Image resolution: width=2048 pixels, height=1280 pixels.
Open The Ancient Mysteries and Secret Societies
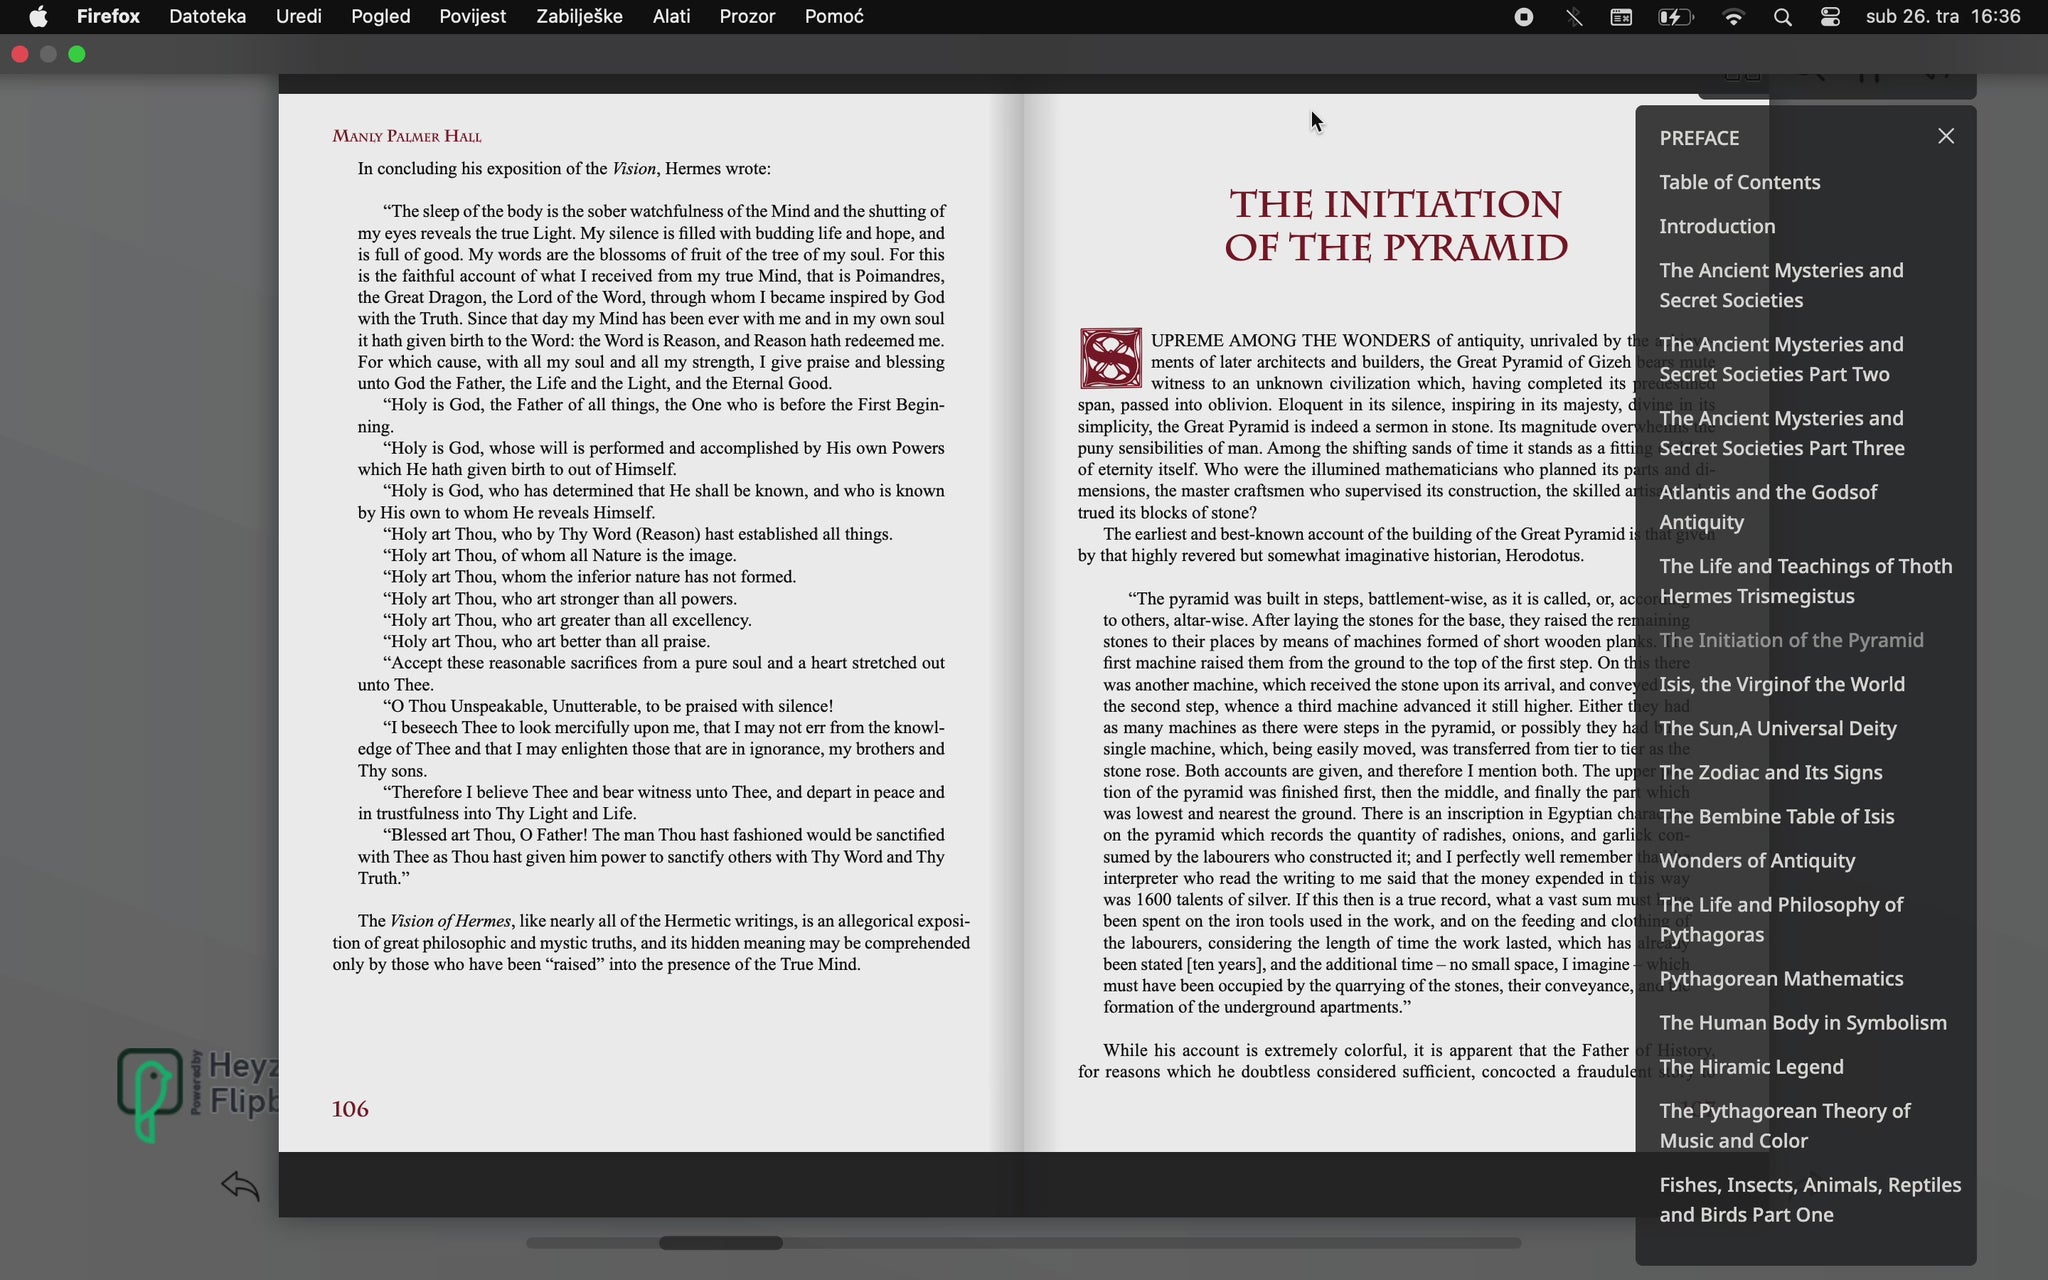(1781, 285)
